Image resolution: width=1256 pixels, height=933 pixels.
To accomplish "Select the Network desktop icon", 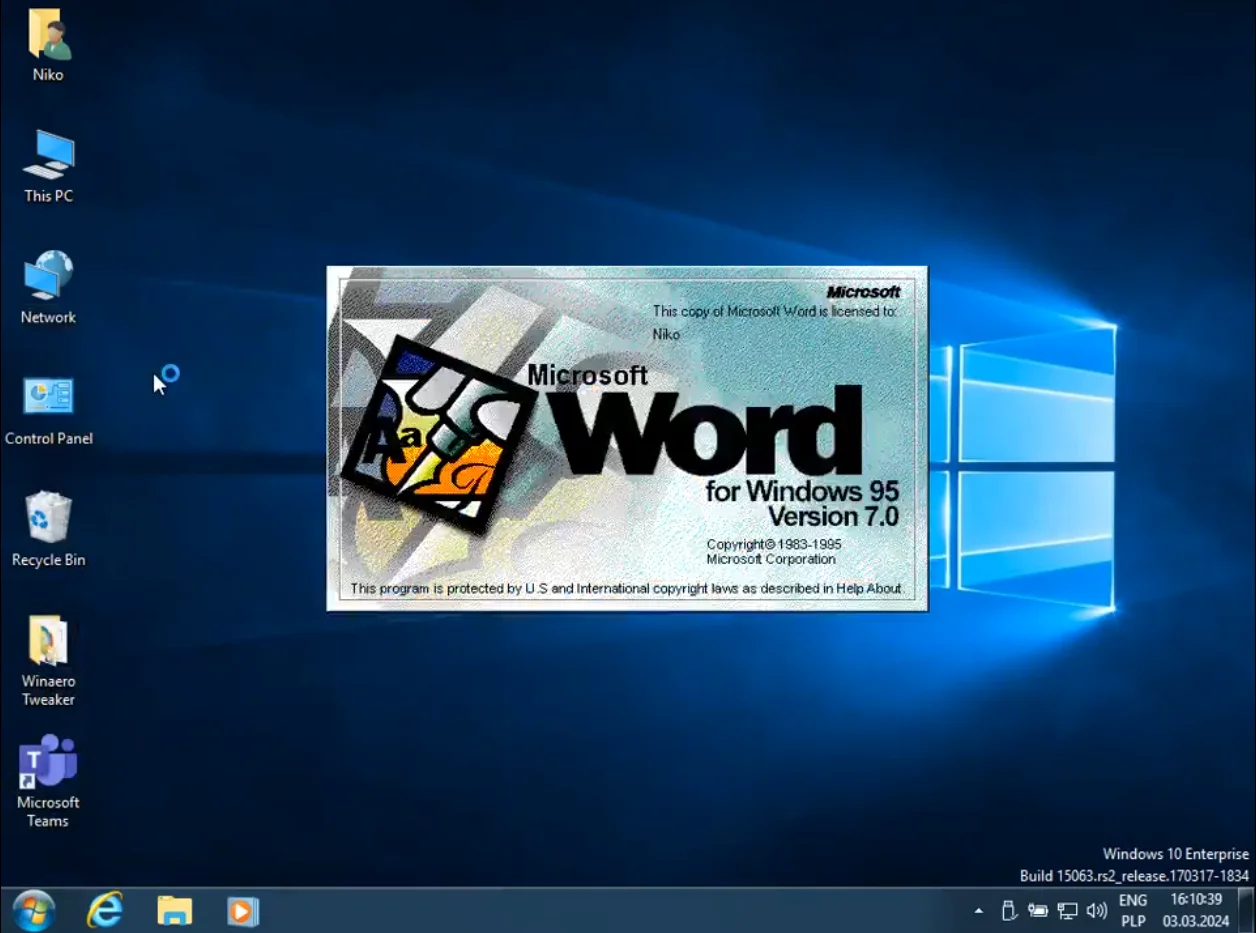I will [x=48, y=277].
